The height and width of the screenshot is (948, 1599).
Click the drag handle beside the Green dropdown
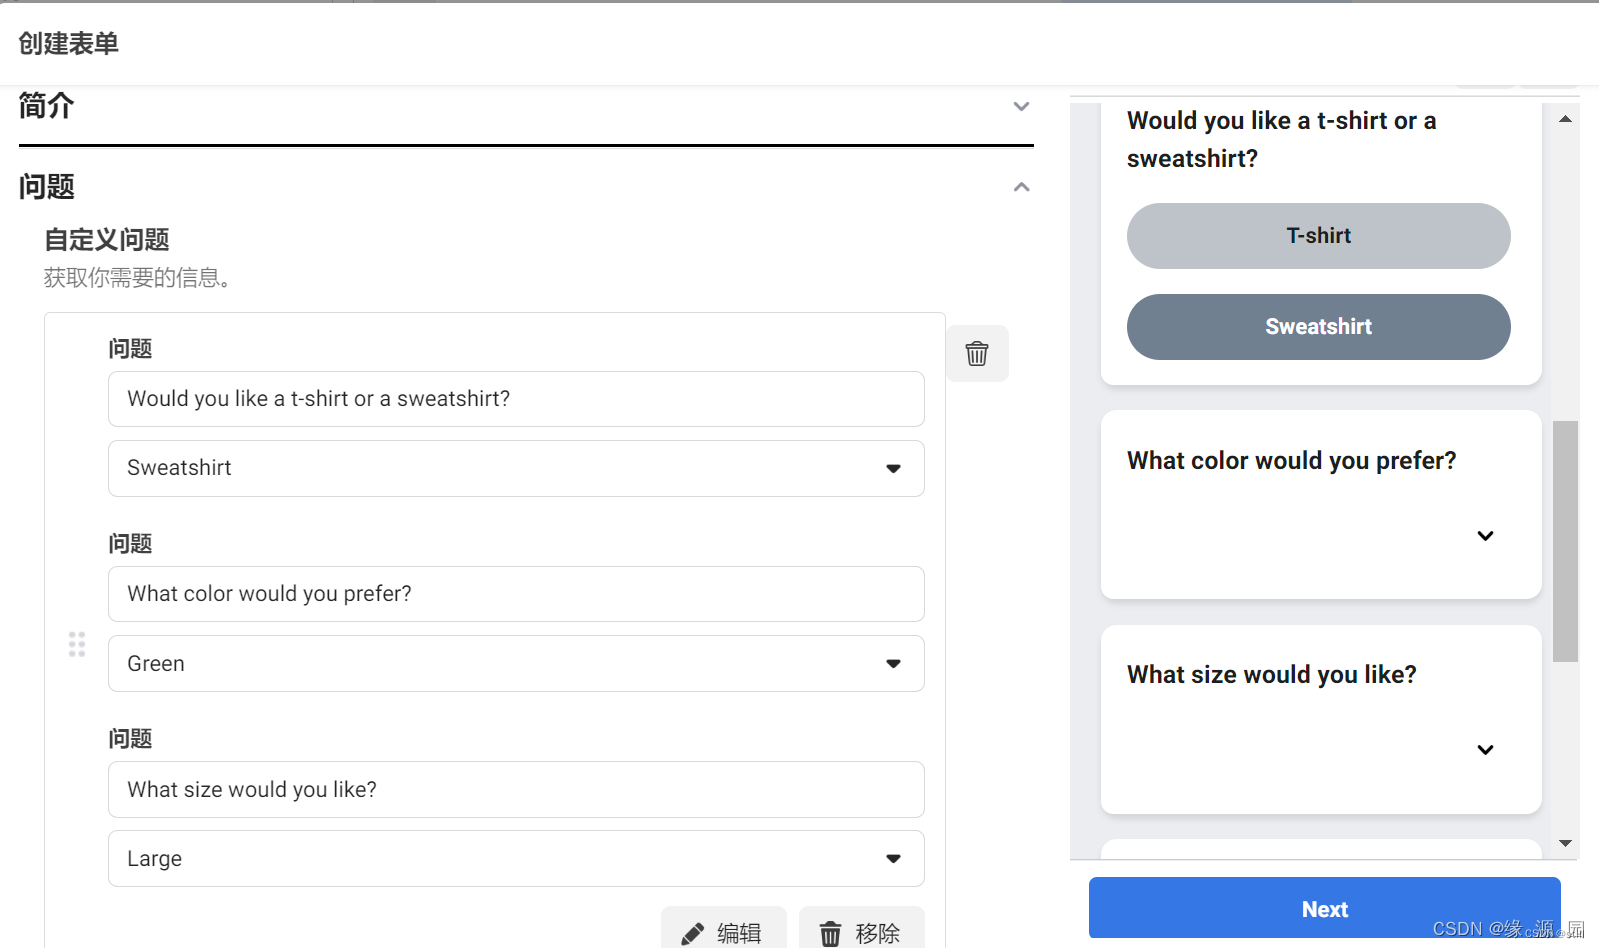pos(77,644)
